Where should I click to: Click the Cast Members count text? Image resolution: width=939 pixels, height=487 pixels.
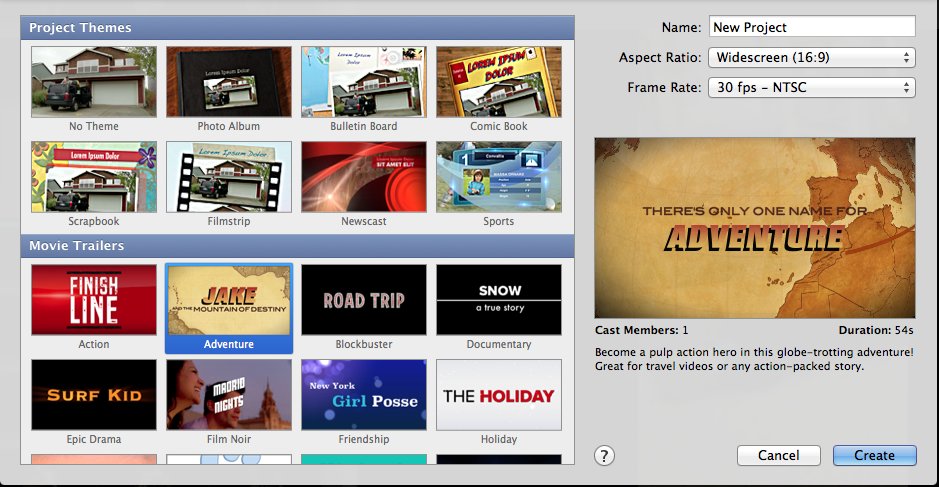coord(641,330)
